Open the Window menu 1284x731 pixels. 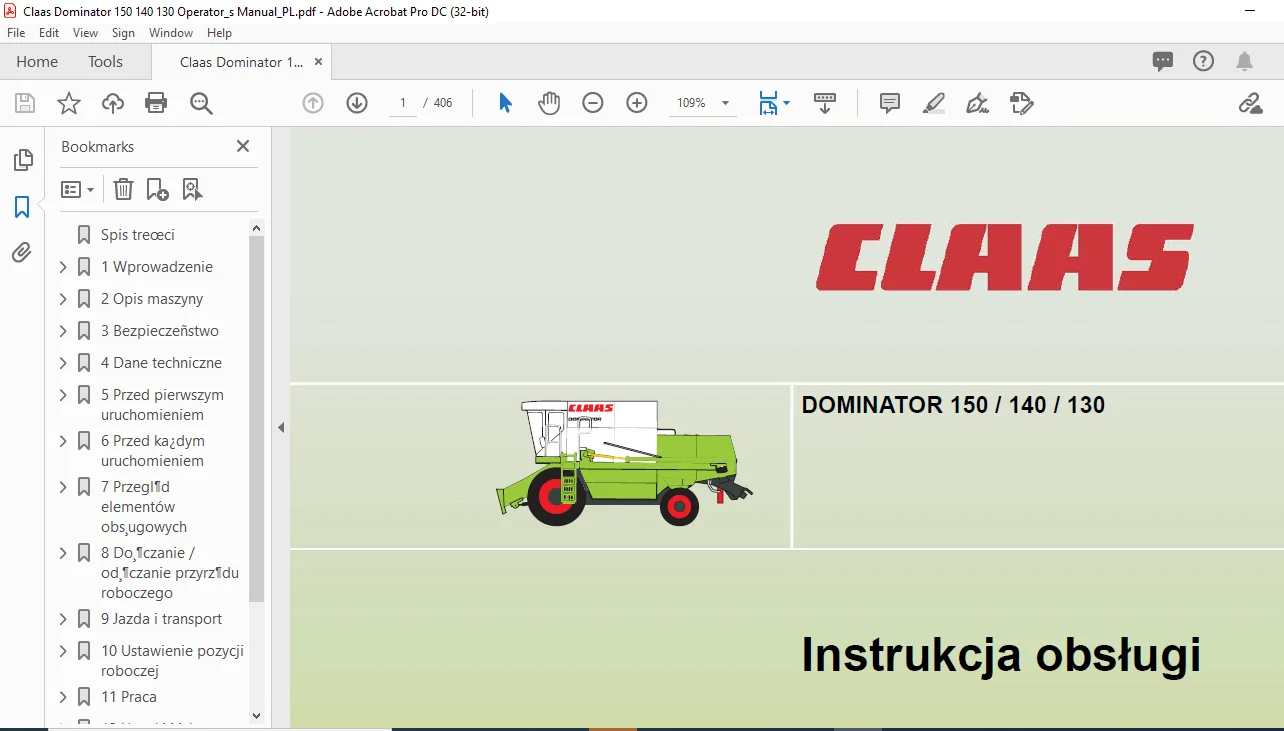click(x=171, y=33)
